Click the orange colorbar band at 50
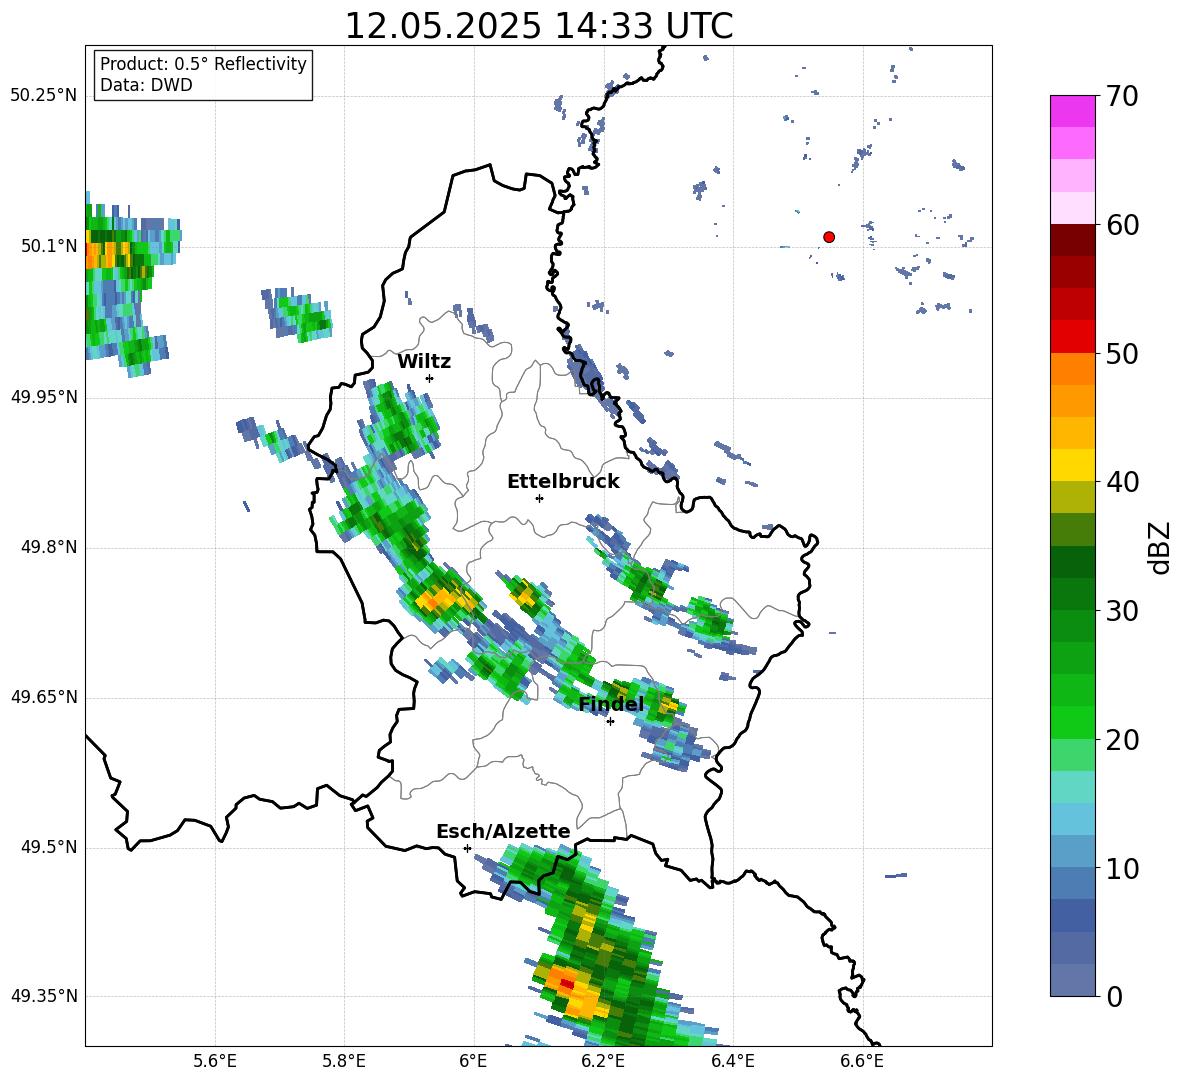Screen dimensions: 1184x1081 click(x=1072, y=368)
